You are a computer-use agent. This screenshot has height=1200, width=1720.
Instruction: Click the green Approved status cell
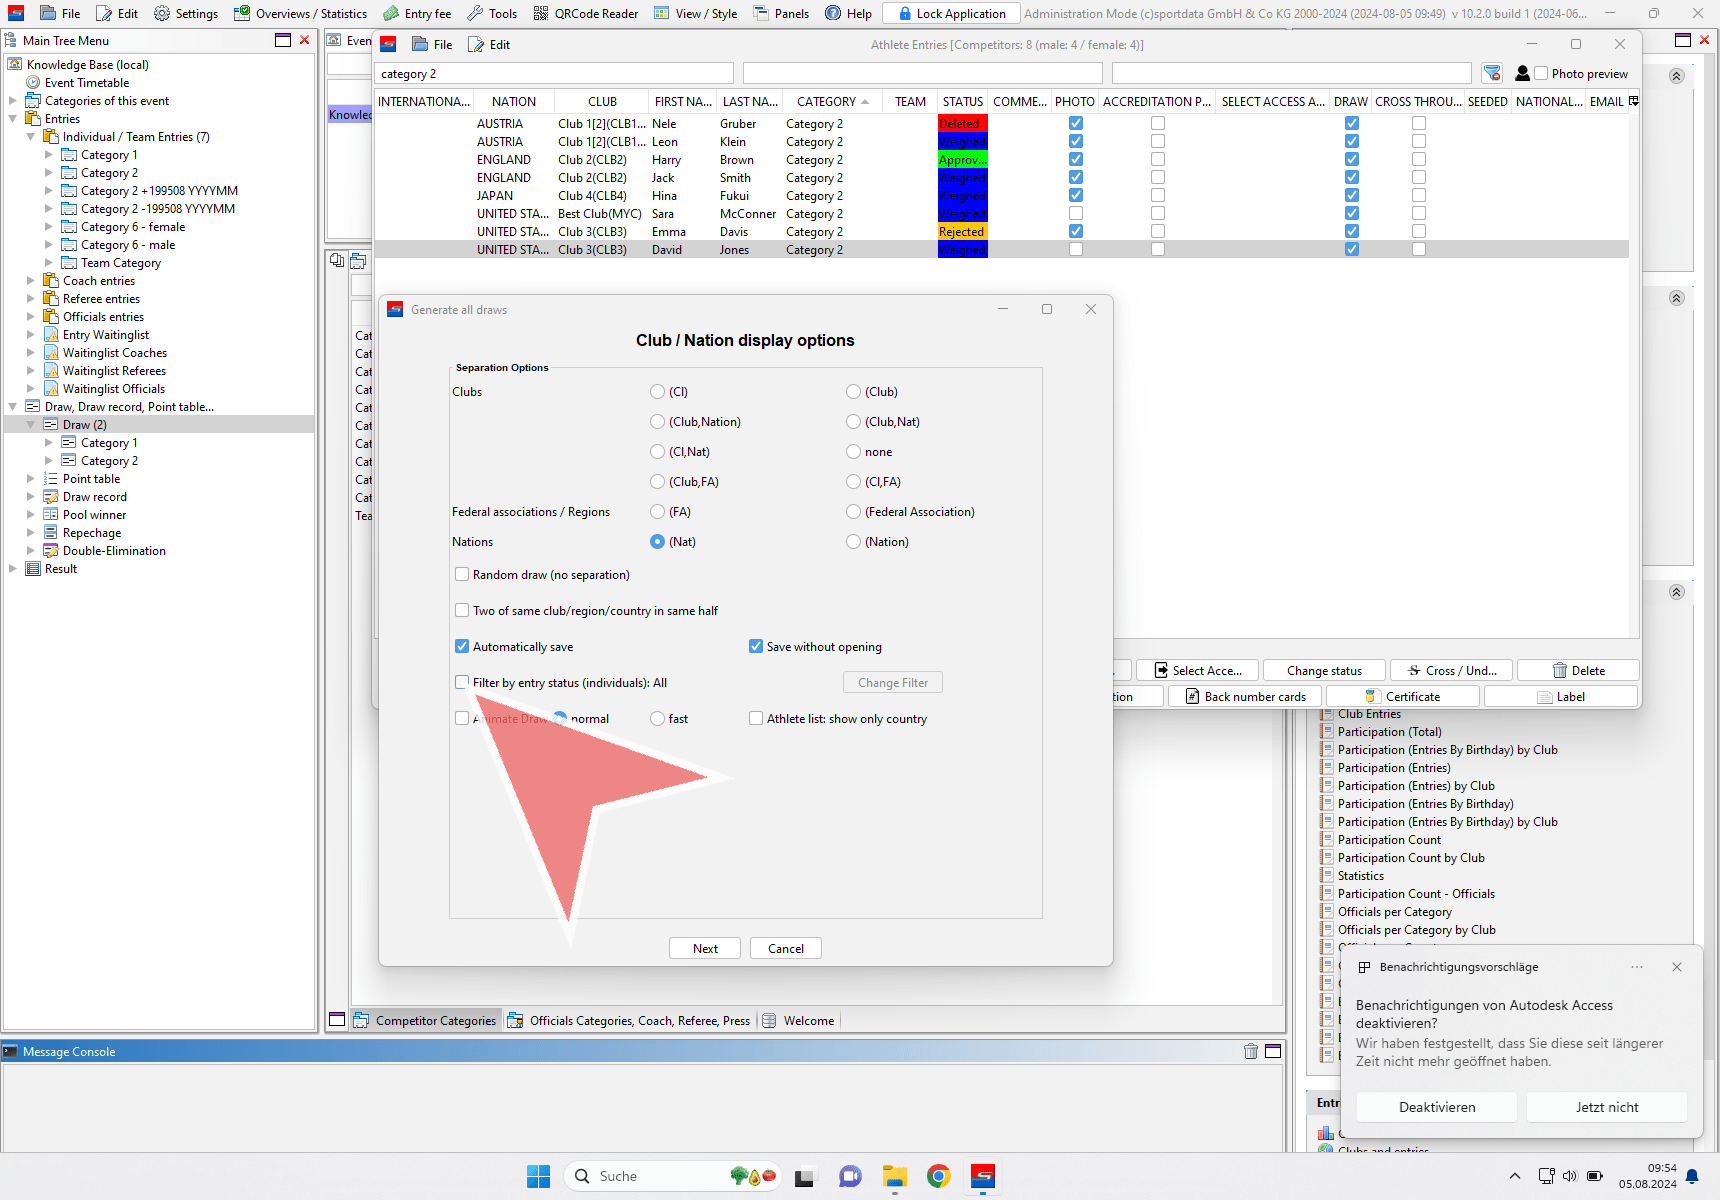(962, 160)
